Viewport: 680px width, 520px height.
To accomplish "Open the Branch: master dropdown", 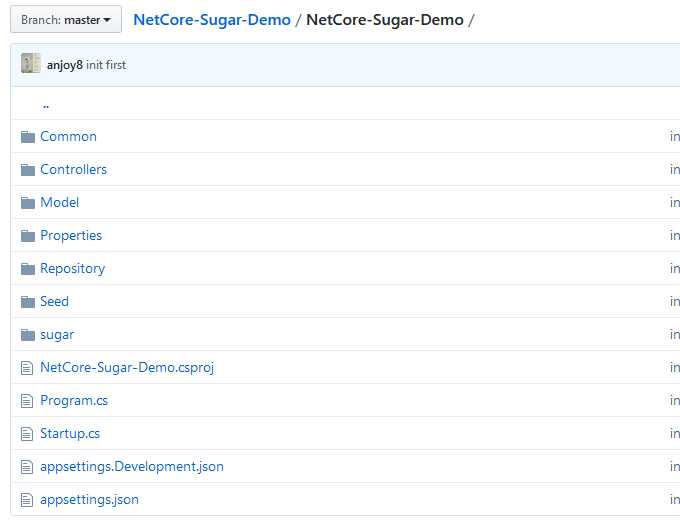I will point(66,20).
